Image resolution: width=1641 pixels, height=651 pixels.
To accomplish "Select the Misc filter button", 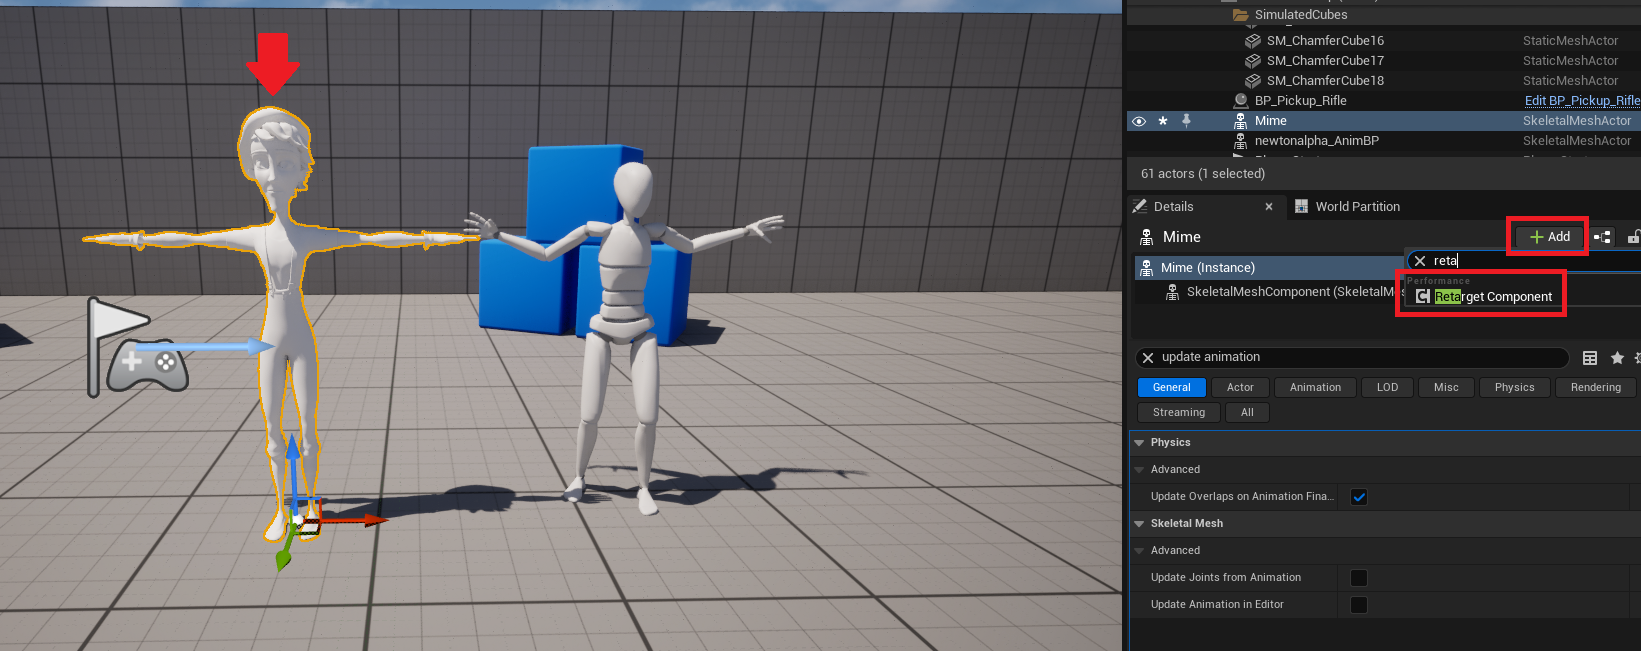I will (x=1446, y=388).
